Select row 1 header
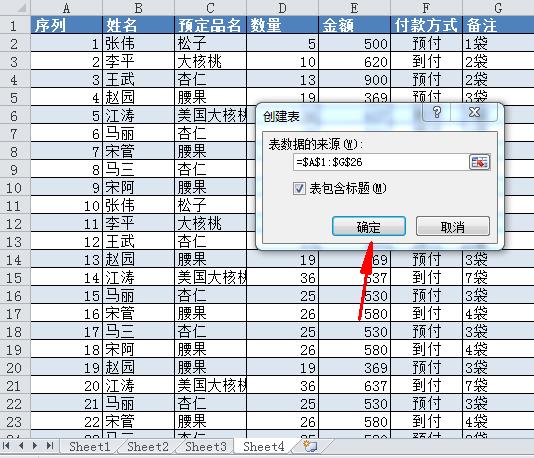This screenshot has width=534, height=458. [15, 25]
